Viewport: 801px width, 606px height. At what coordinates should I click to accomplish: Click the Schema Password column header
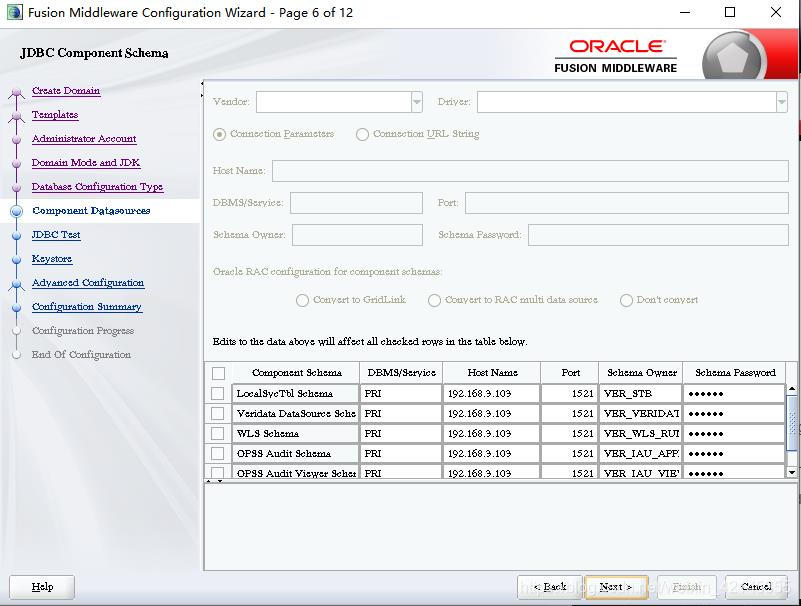pyautogui.click(x=735, y=372)
